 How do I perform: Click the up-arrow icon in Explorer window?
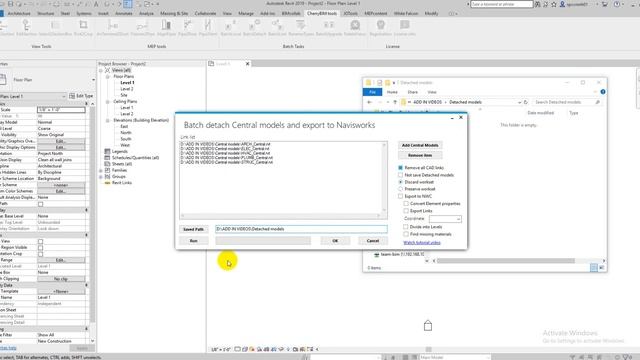(395, 102)
